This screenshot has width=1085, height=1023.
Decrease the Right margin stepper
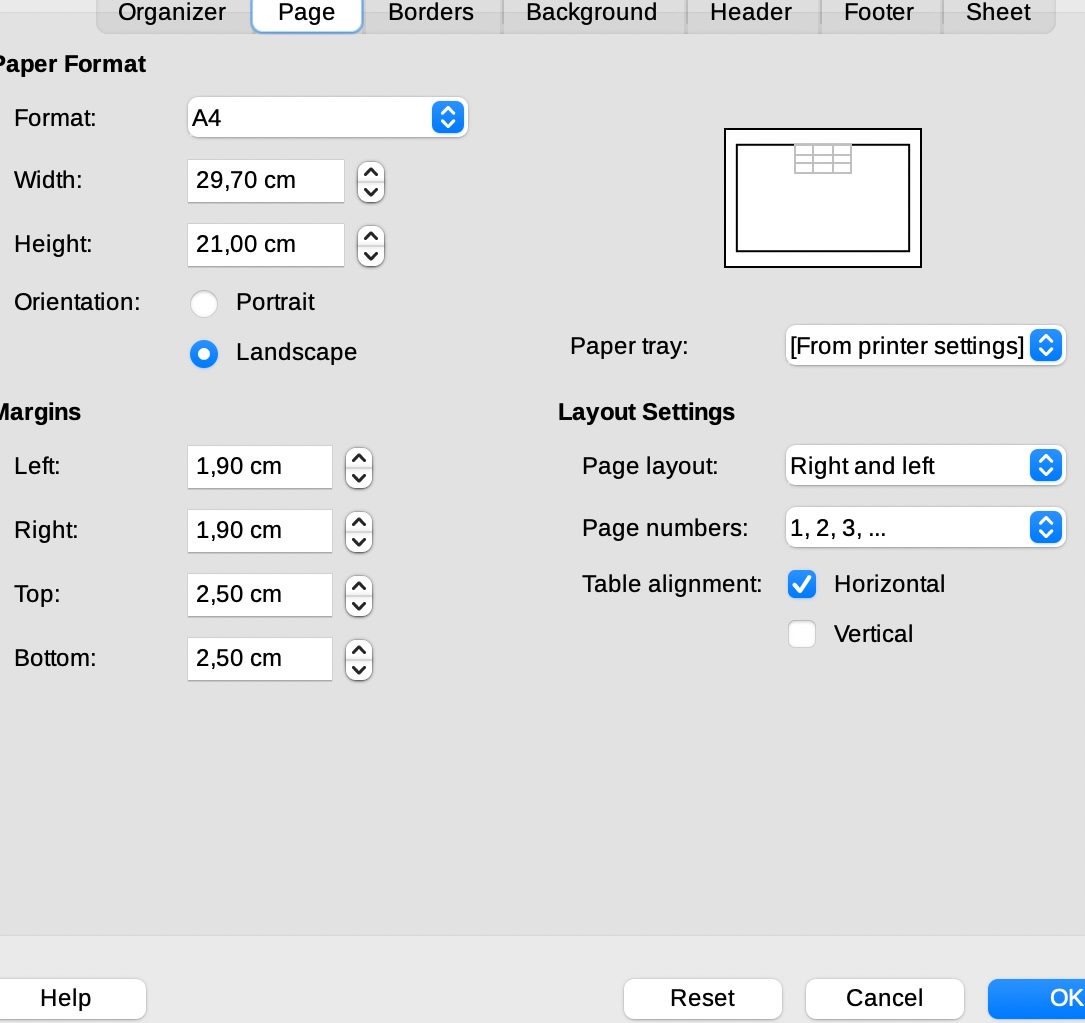(358, 541)
